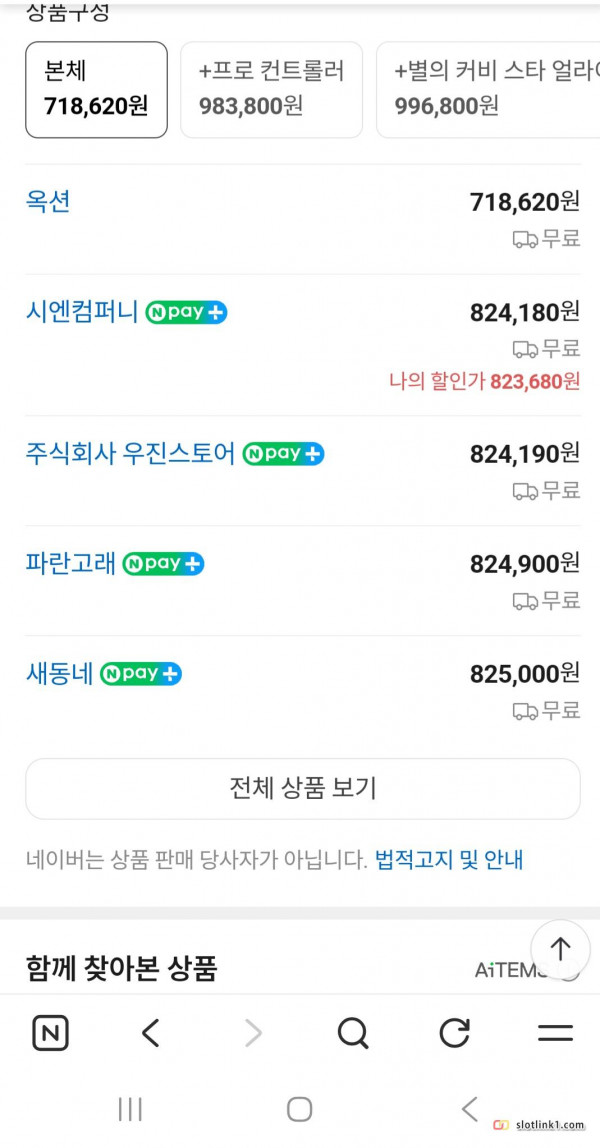Open the 법적고지 및 안내 link

click(448, 859)
